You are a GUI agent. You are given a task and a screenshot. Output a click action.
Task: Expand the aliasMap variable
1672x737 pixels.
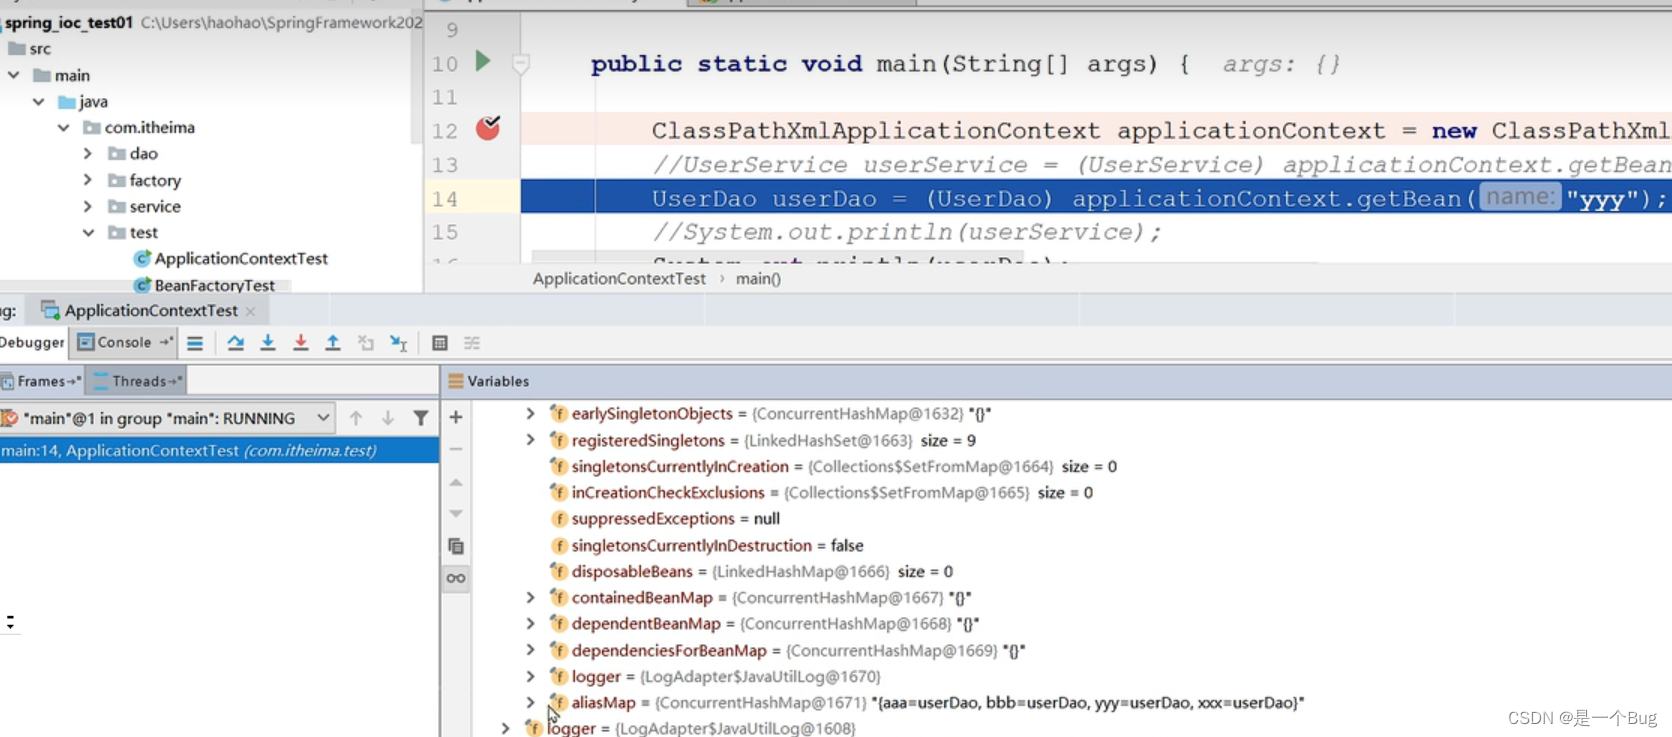[x=531, y=702]
